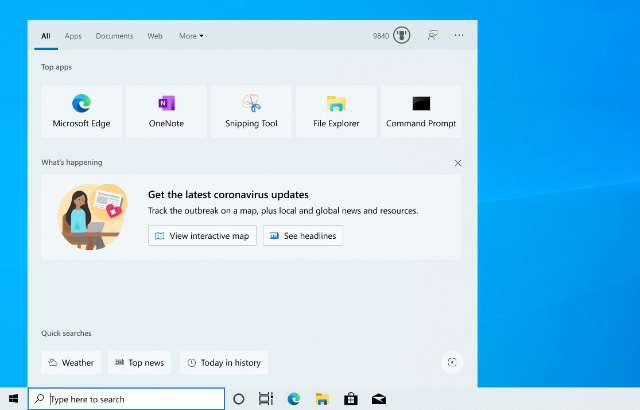640x410 pixels.
Task: Dismiss the What's happening section
Action: pyautogui.click(x=458, y=163)
